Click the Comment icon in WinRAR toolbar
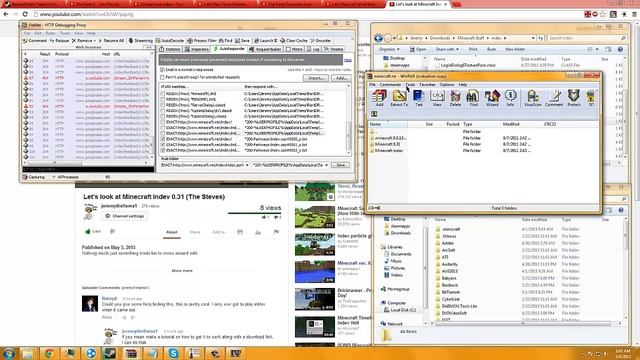This screenshot has height=360, width=640. (554, 98)
